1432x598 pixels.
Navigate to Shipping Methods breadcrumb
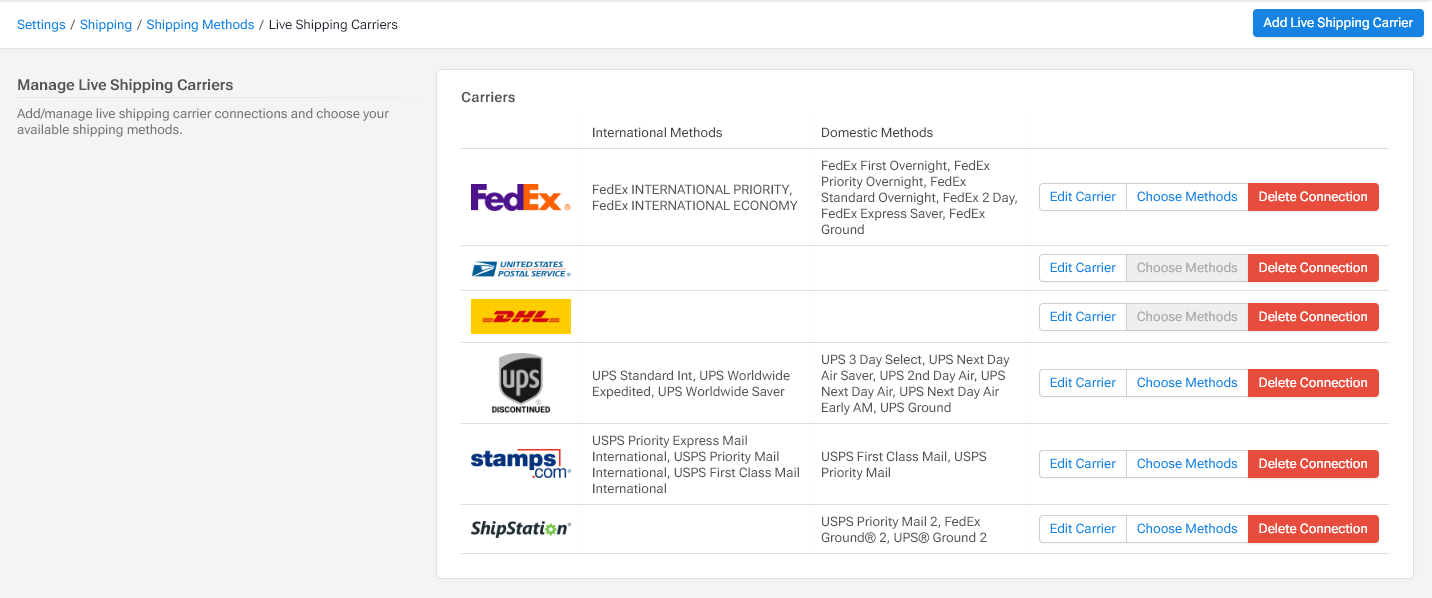pyautogui.click(x=200, y=24)
